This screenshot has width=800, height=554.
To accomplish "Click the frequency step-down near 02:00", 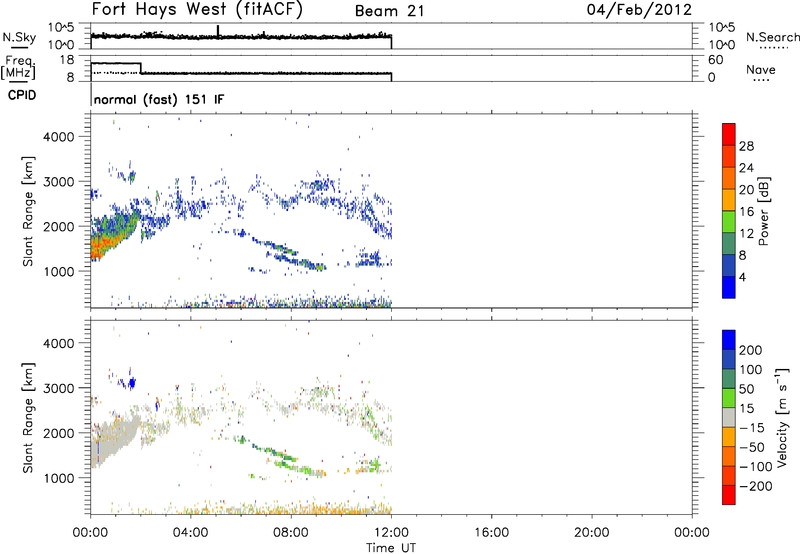I will tap(141, 68).
